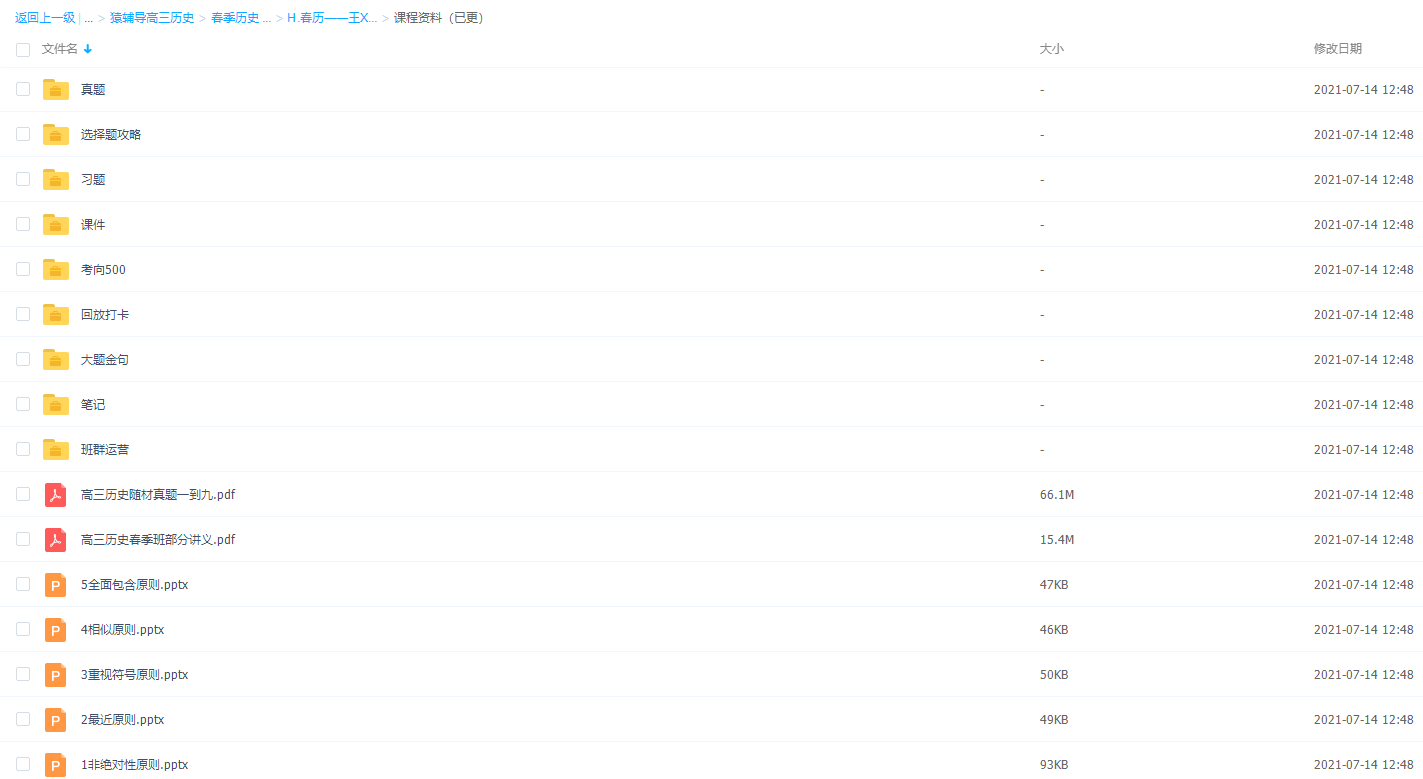This screenshot has height=779, width=1423.
Task: Click PDF icon for 高三历史随材真题一到九.pdf
Action: [56, 494]
